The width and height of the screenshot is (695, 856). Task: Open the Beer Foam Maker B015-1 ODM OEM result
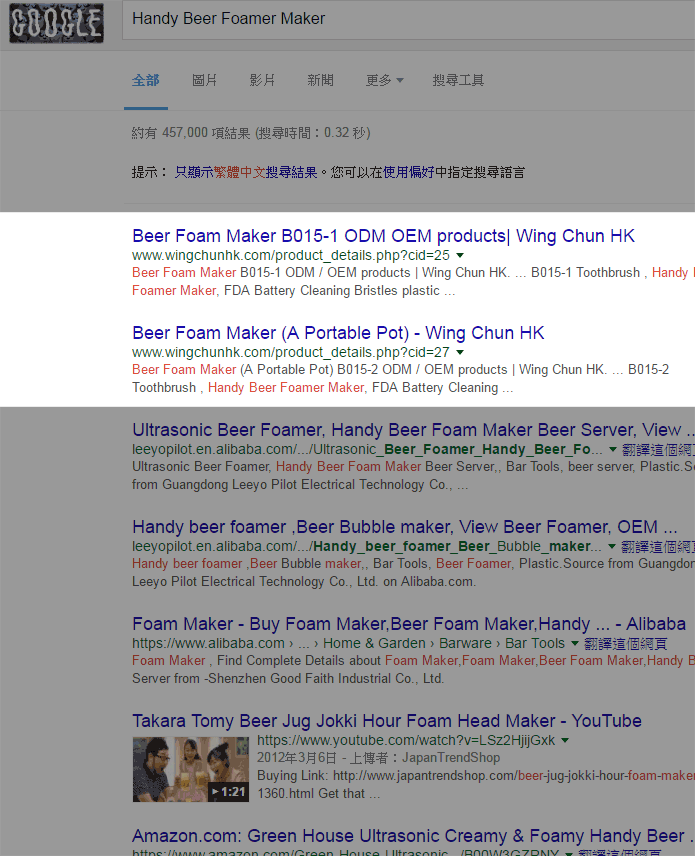pyautogui.click(x=383, y=236)
